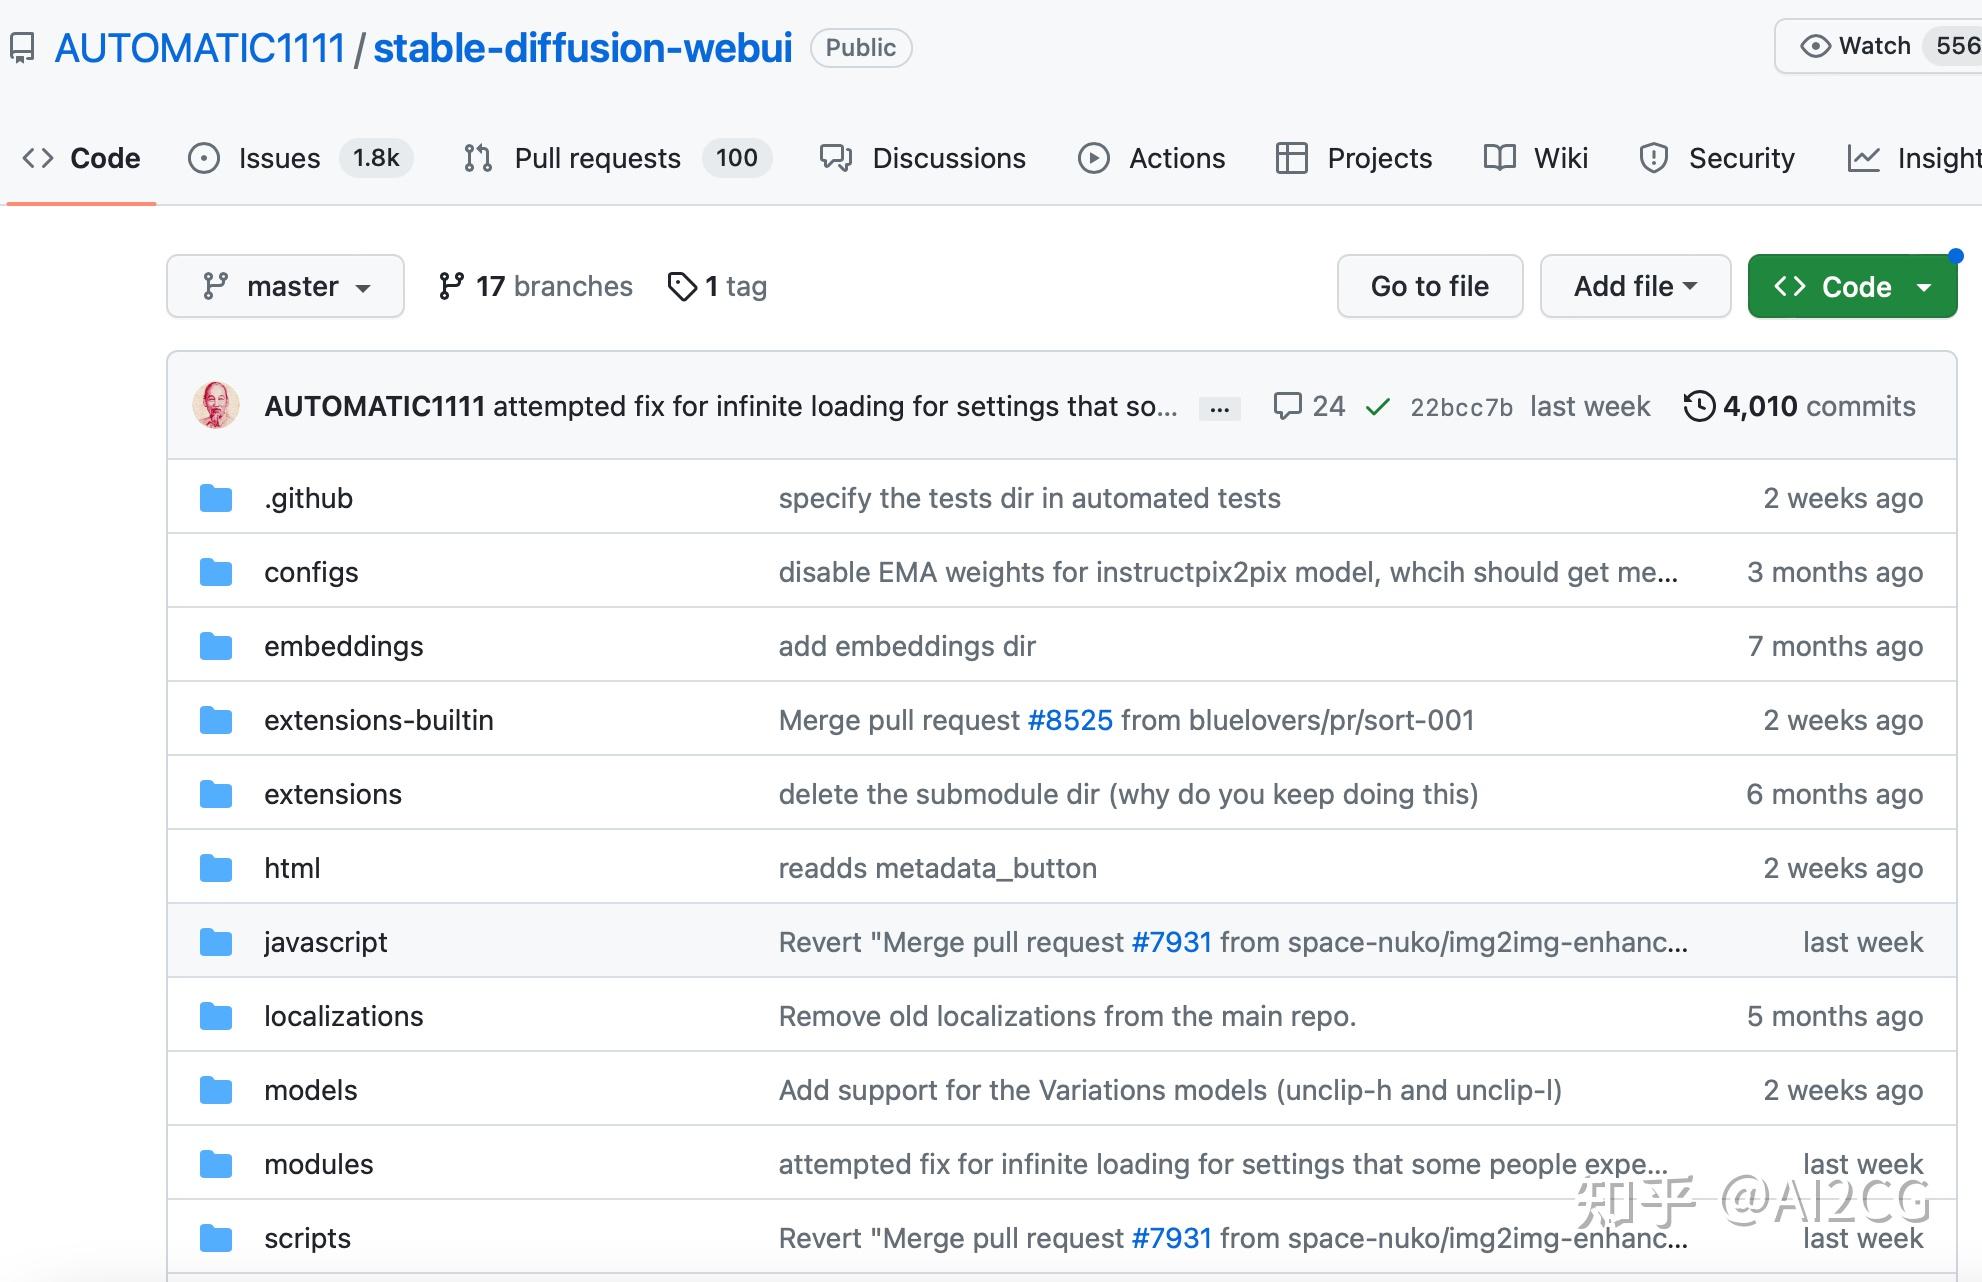1982x1282 pixels.
Task: Click the green commit status checkmark
Action: tap(1377, 406)
